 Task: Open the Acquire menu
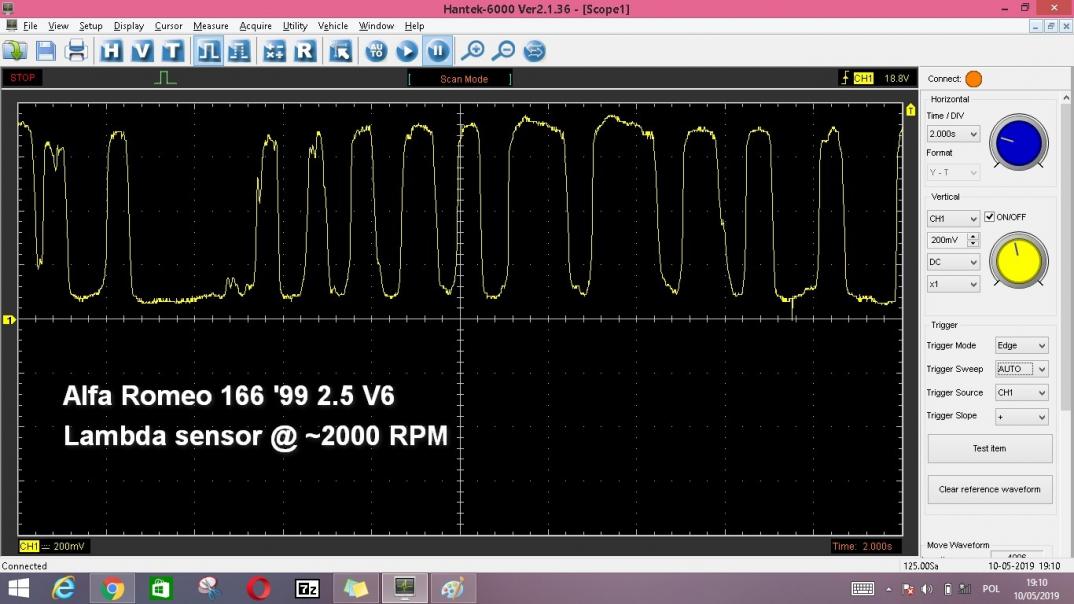(x=255, y=26)
